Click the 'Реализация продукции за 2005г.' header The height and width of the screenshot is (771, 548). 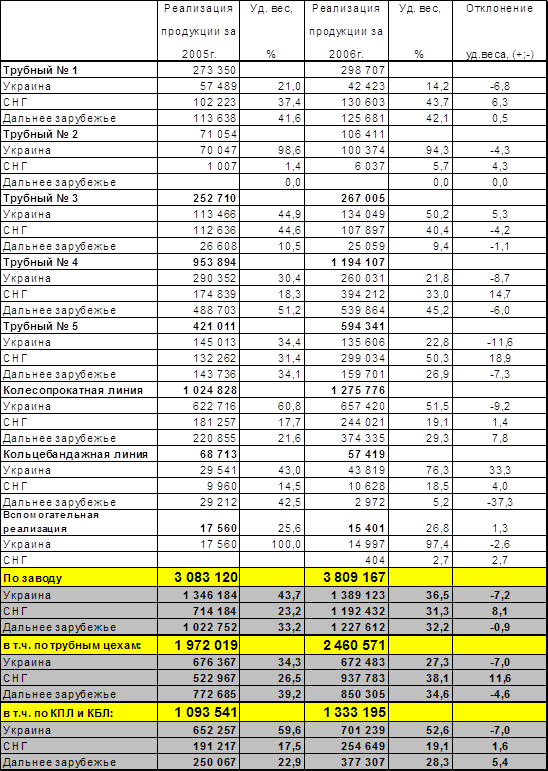coord(198,31)
